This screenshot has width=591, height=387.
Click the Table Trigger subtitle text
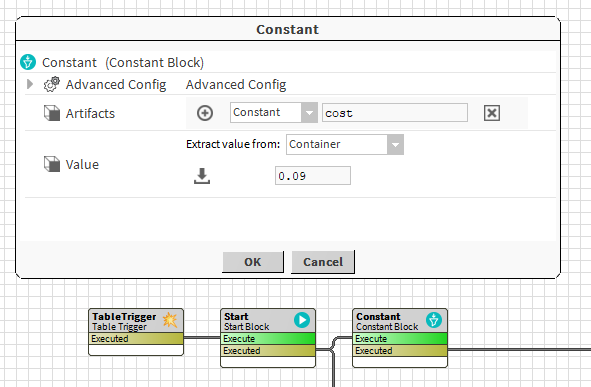coord(119,327)
